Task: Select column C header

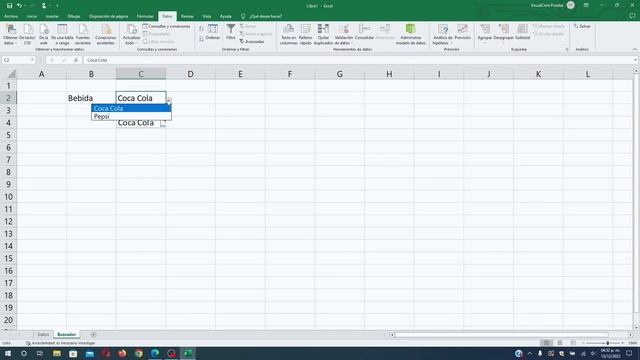Action: (x=141, y=74)
